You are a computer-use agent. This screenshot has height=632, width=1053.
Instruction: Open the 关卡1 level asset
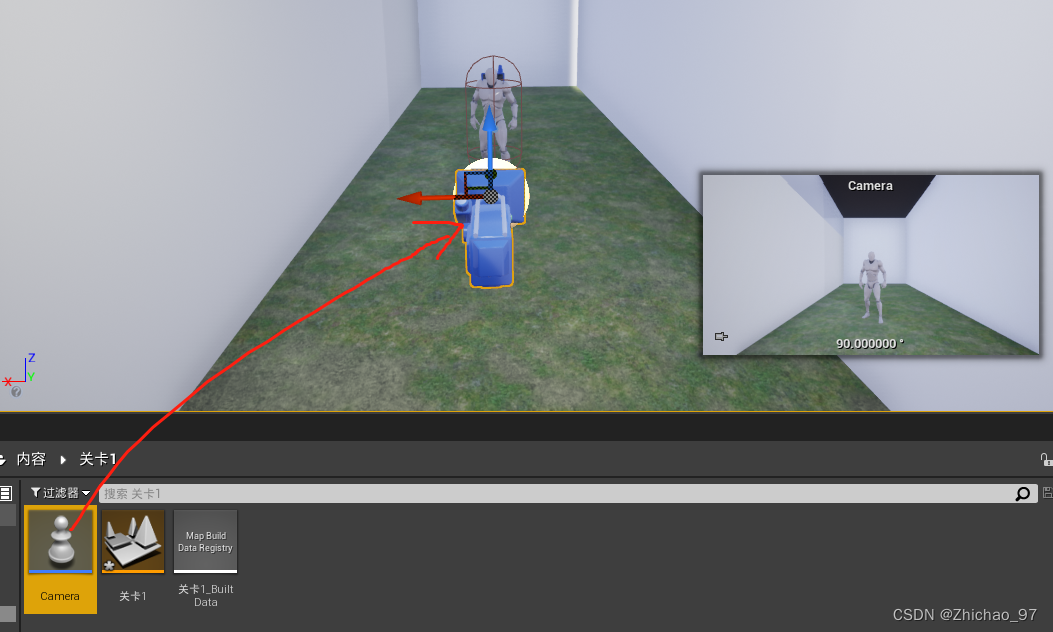133,541
